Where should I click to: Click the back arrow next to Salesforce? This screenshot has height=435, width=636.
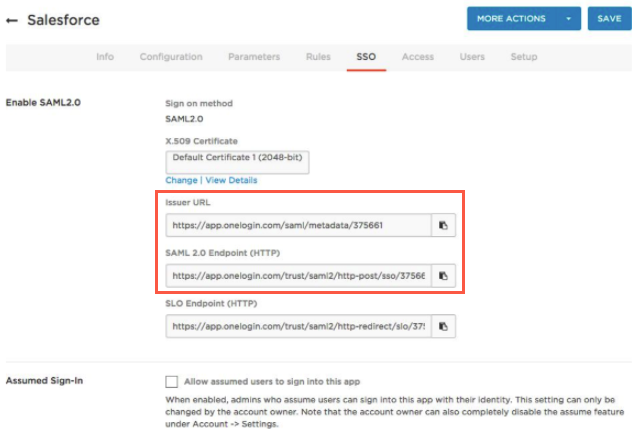12,20
